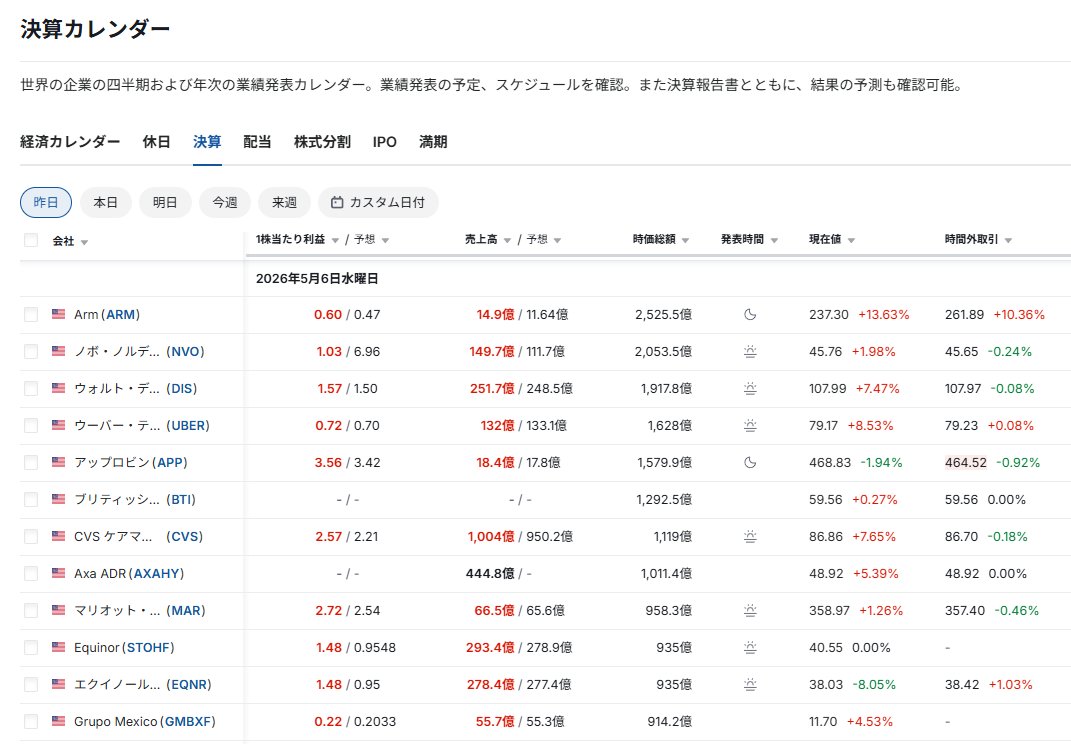Select the CVS row checkbox
Screen dimensions: 1071x744
click(x=31, y=536)
